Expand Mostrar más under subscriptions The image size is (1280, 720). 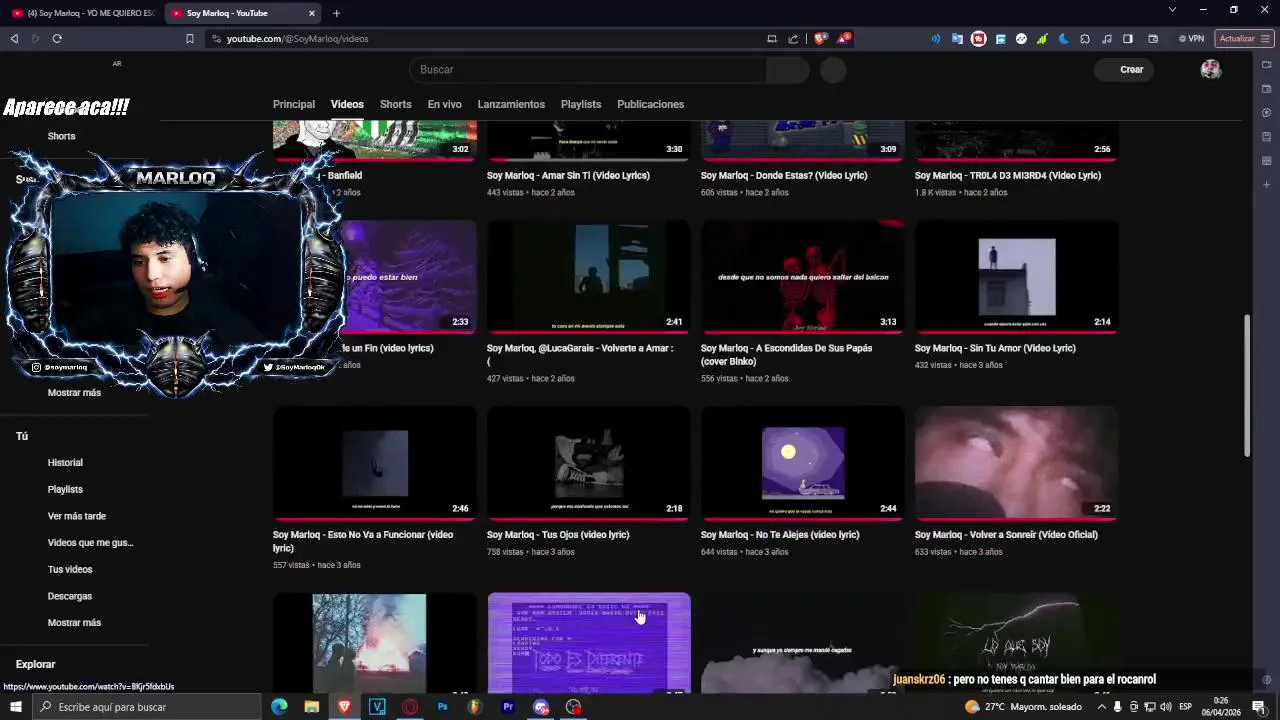point(74,393)
